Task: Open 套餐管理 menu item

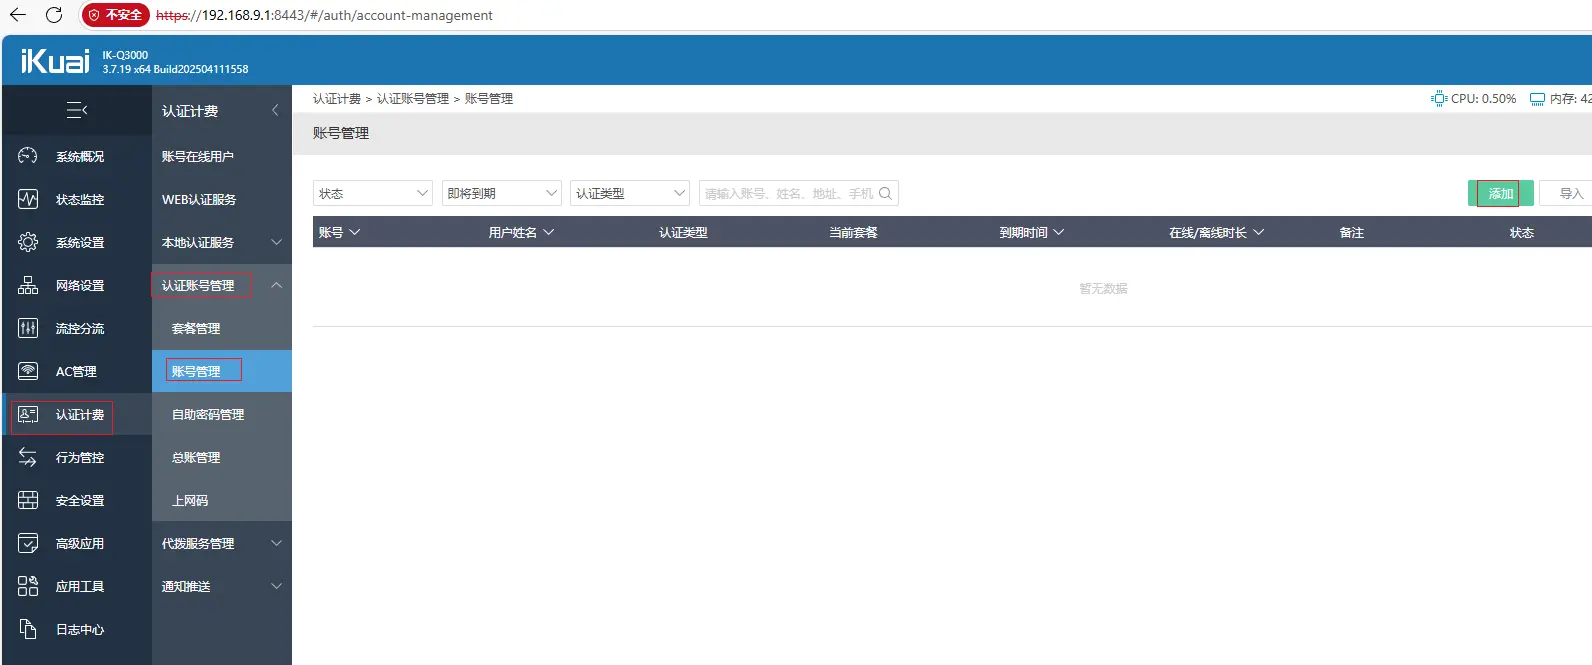Action: [196, 328]
